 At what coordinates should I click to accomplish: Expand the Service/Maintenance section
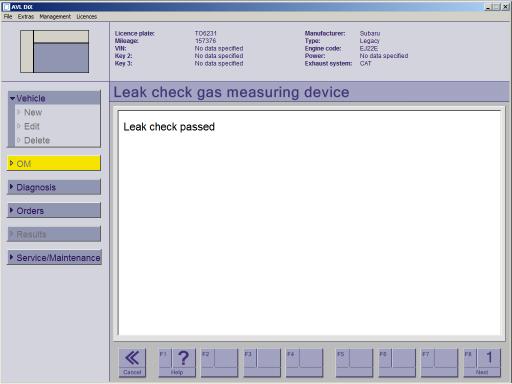[54, 258]
